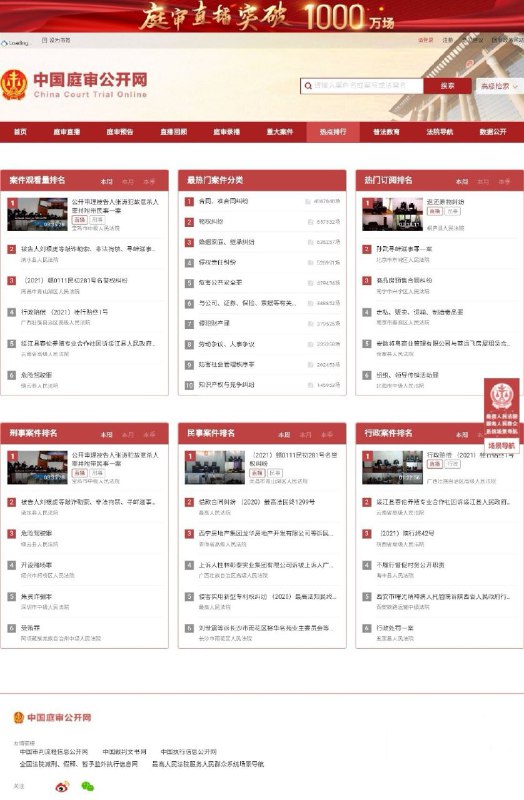This screenshot has height=800, width=524.
Task: Click the China Court Trial Online emblem logo
Action: 14,85
